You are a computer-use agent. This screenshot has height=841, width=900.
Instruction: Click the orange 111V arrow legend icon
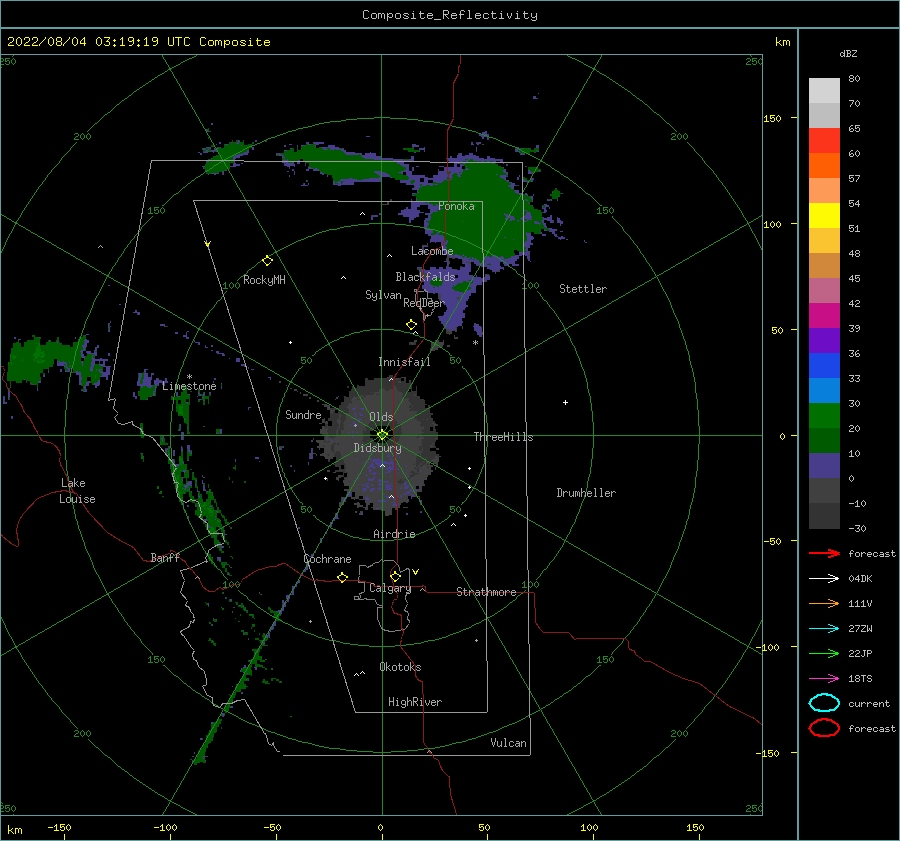(x=824, y=603)
